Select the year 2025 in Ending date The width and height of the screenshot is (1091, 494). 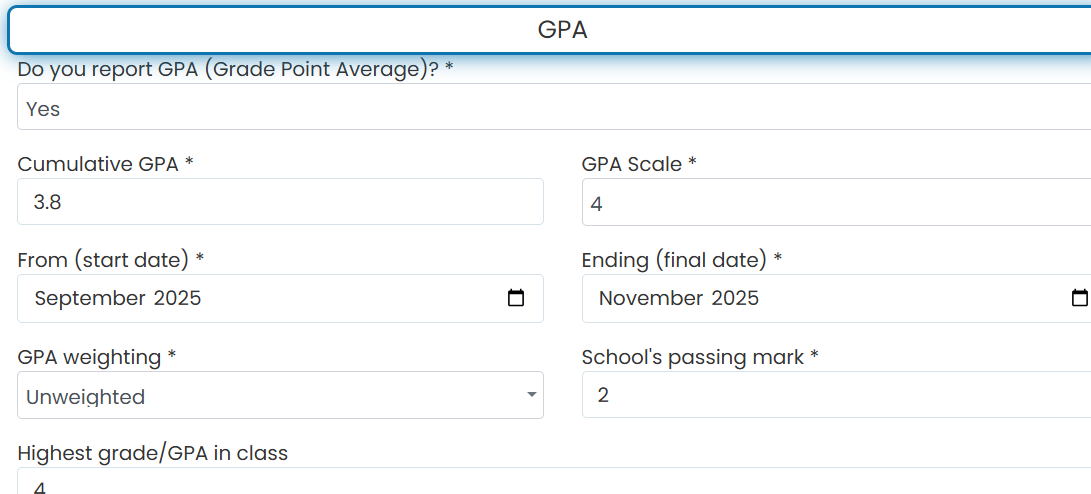tap(735, 298)
